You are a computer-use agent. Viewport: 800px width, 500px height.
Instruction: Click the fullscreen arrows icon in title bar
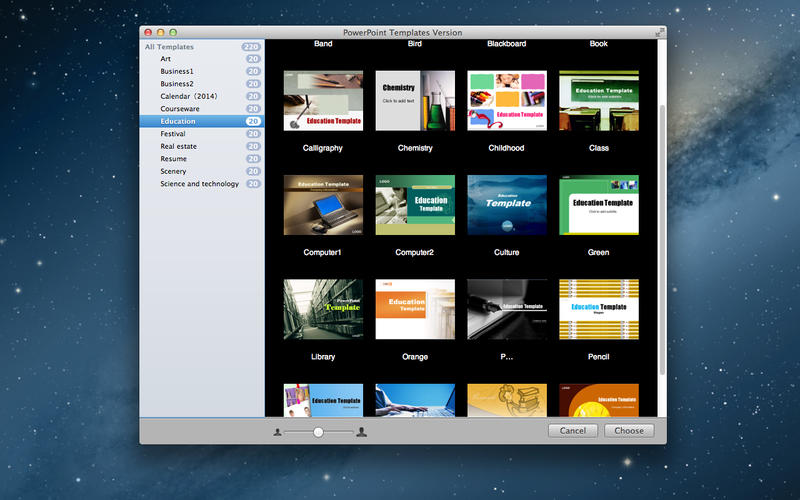[659, 33]
